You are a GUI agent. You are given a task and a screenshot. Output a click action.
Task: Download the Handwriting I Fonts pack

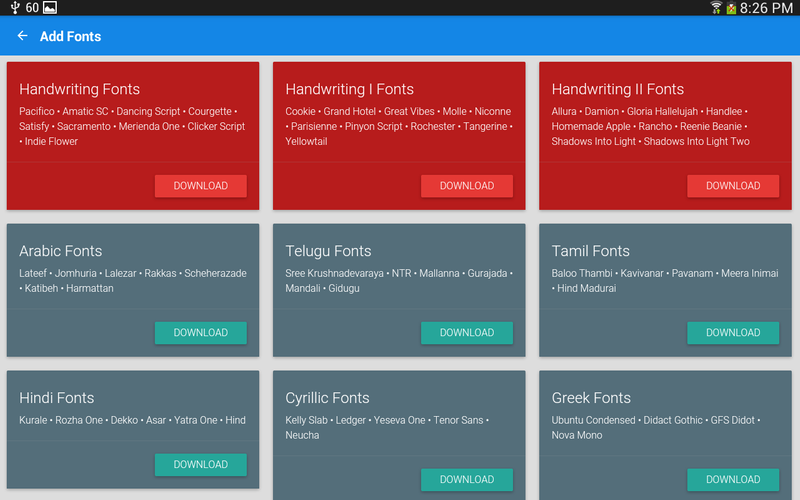[x=467, y=186]
